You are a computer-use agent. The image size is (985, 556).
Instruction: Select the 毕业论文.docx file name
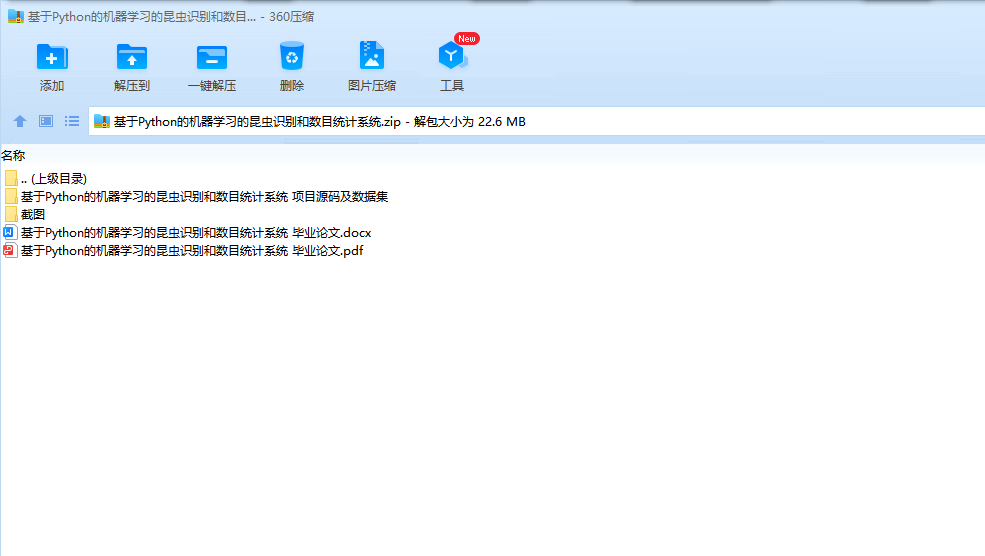tap(196, 233)
